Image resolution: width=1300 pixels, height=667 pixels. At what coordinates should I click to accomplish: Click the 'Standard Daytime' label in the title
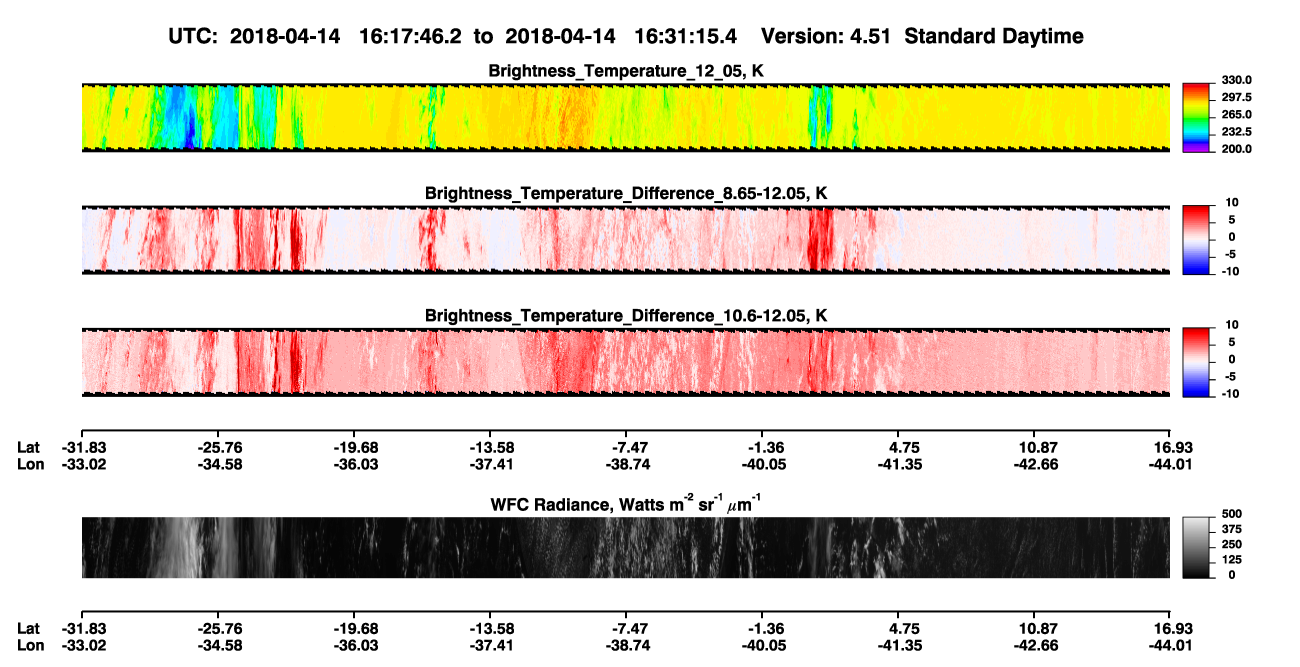992,36
